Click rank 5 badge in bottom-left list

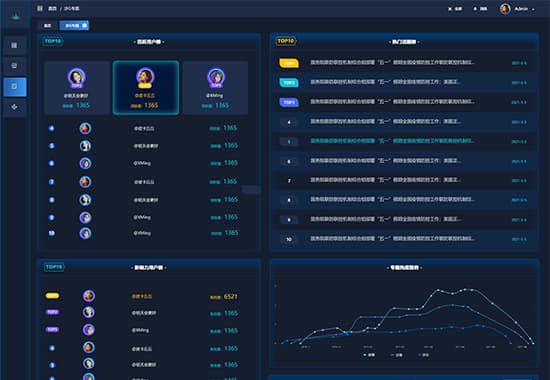[x=52, y=365]
